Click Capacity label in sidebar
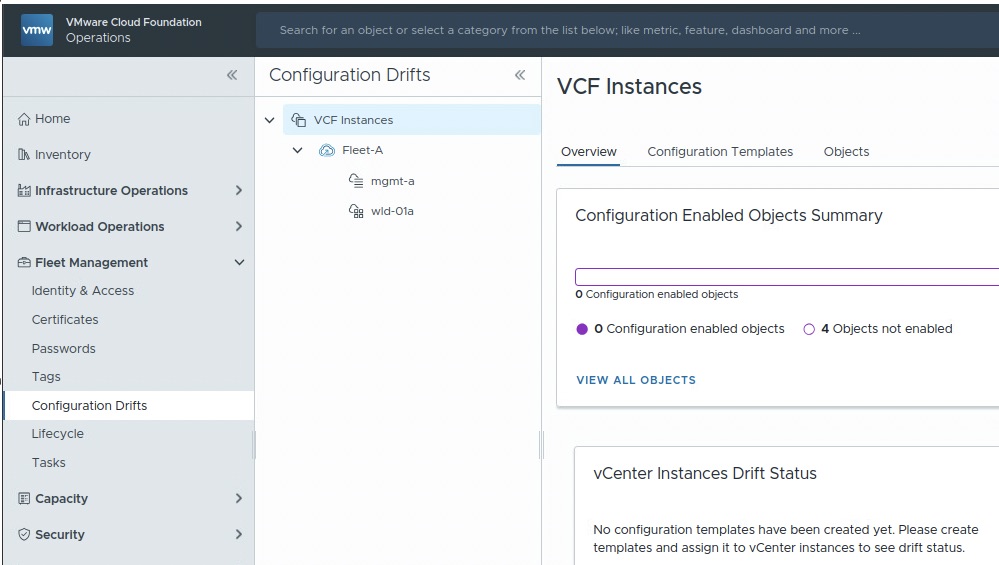This screenshot has width=999, height=565. click(61, 498)
